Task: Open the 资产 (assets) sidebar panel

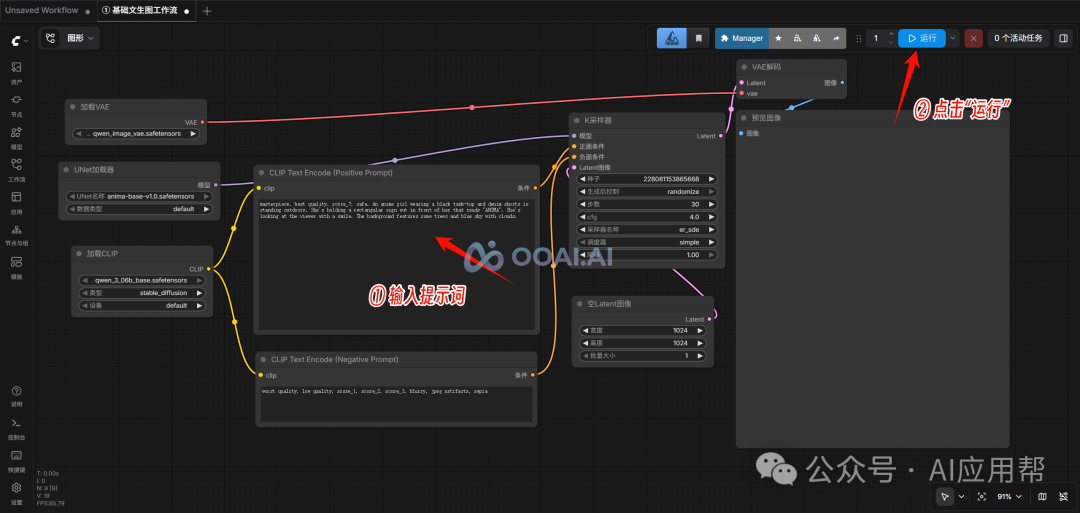Action: [16, 72]
